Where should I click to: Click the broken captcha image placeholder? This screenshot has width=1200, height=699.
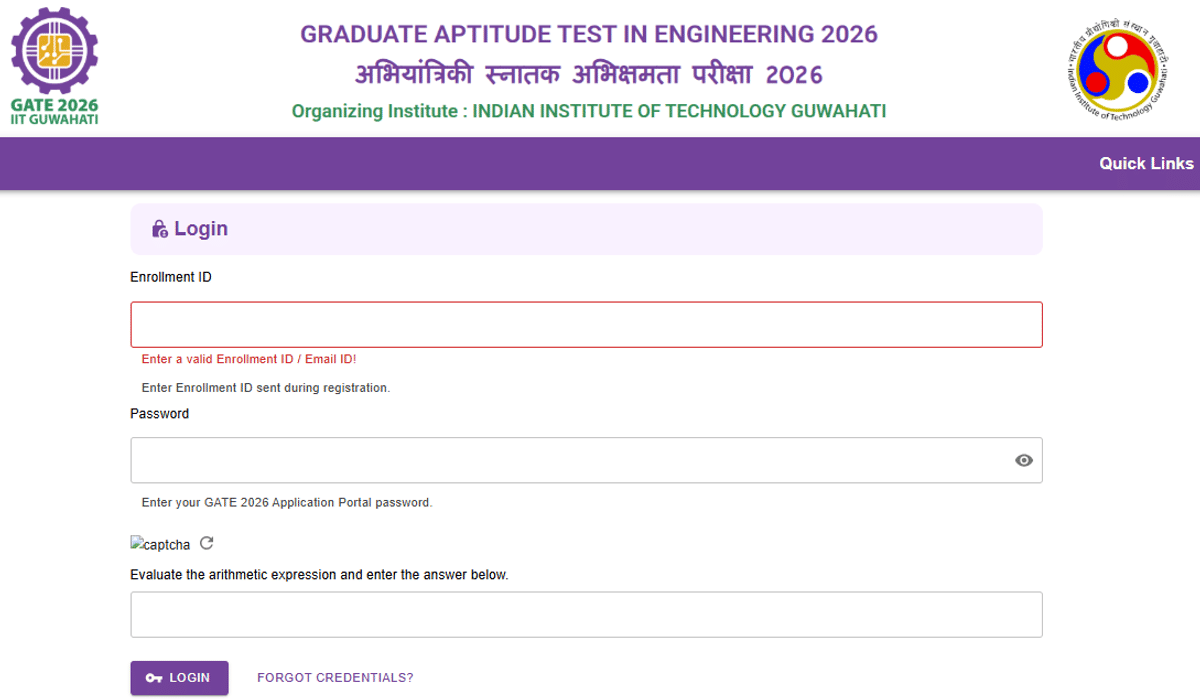pos(160,545)
